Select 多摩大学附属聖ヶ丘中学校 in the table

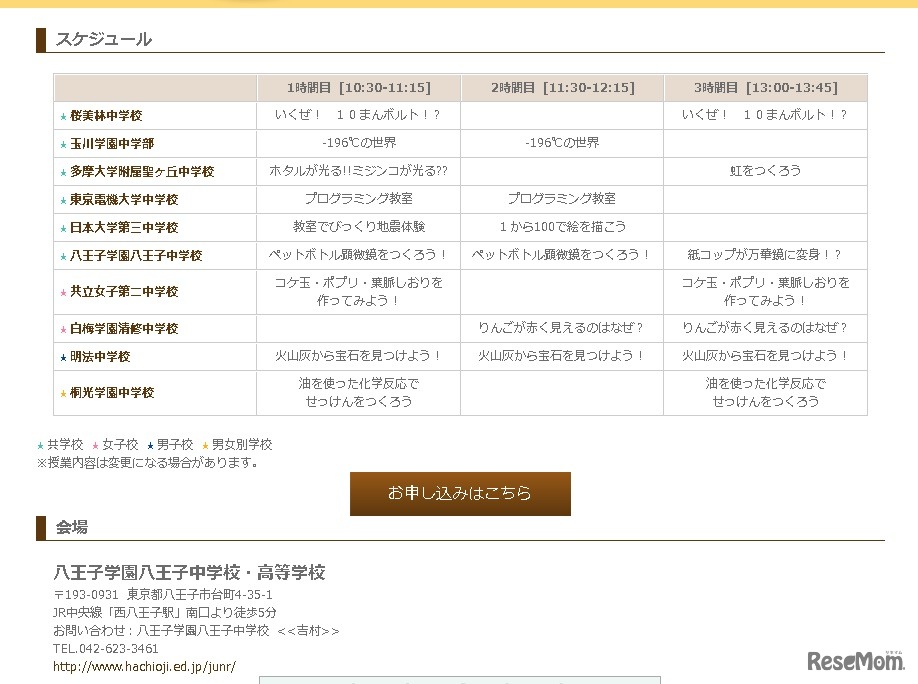pos(142,172)
